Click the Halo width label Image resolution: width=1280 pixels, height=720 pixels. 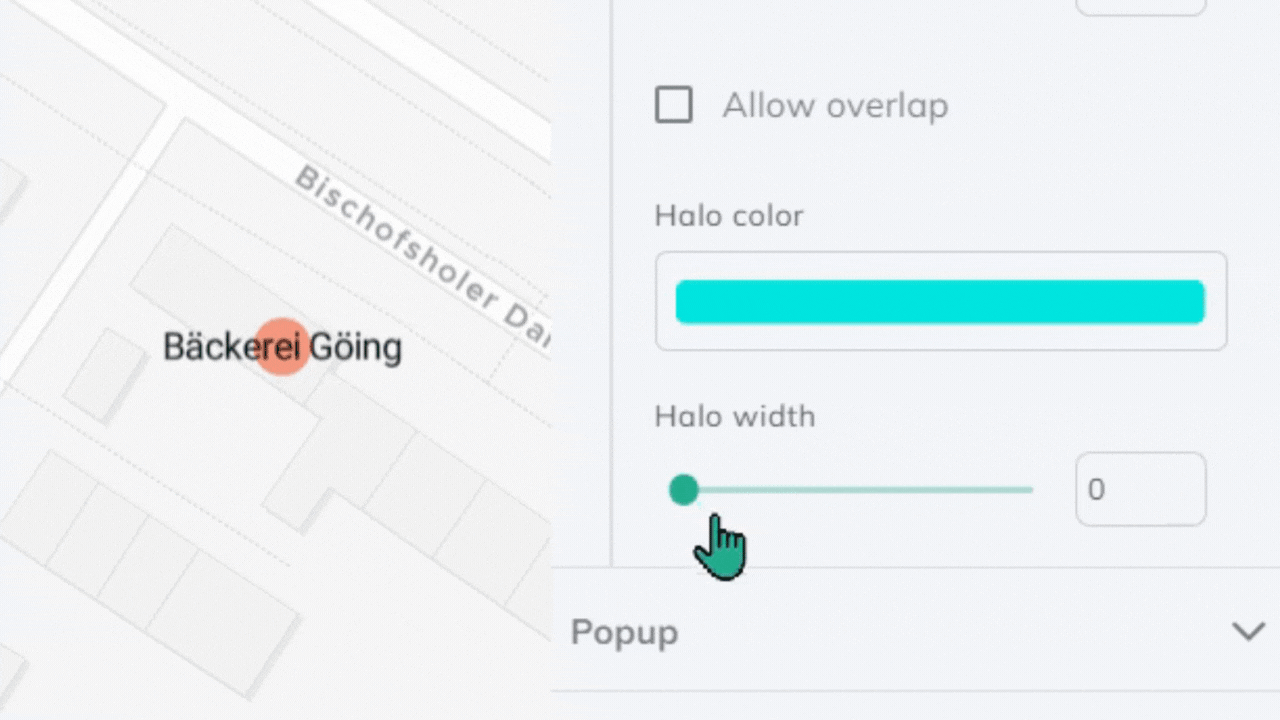click(734, 416)
